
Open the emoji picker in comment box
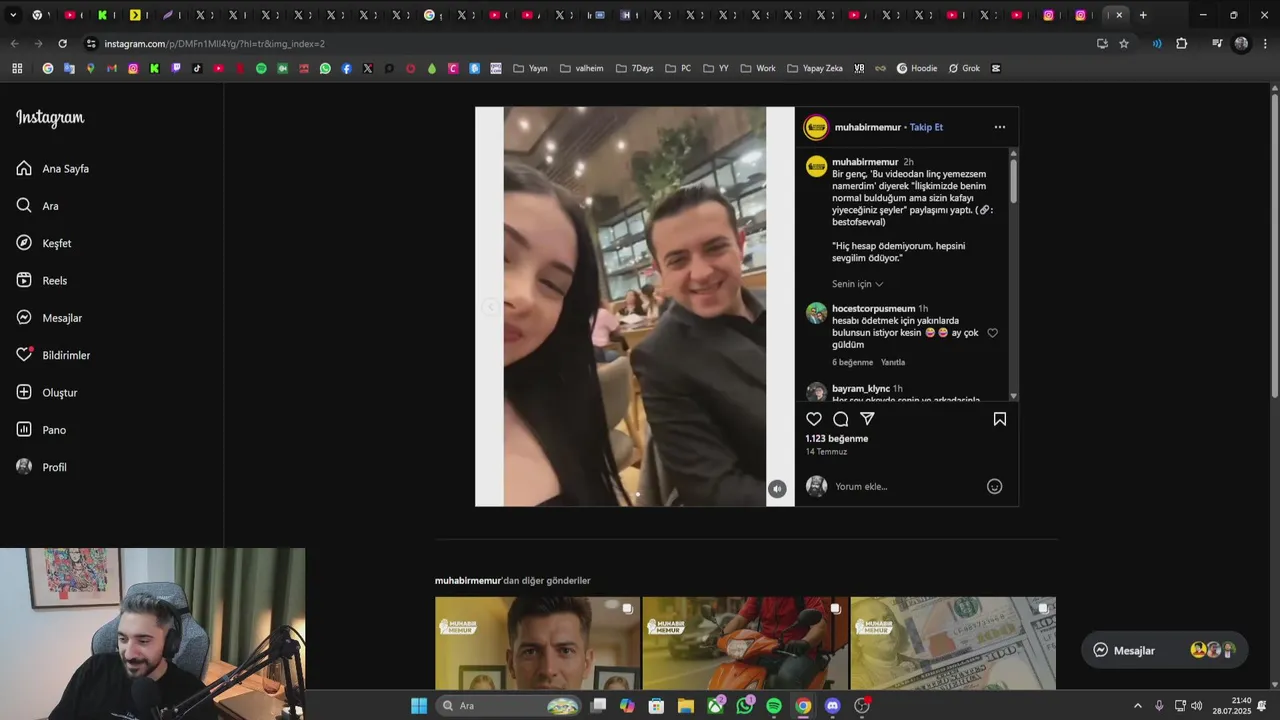994,486
